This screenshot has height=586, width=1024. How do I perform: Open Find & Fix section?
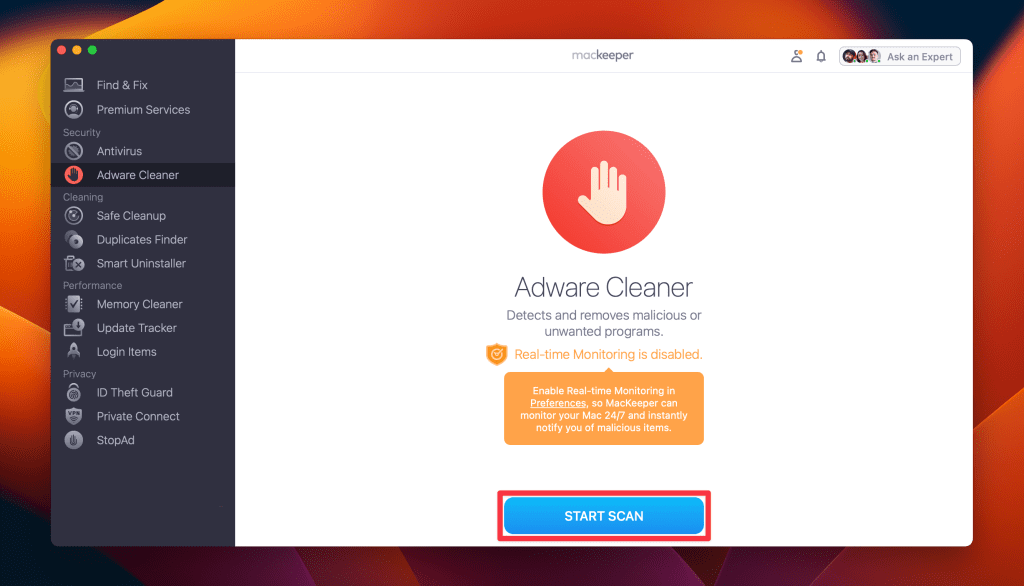pyautogui.click(x=142, y=85)
